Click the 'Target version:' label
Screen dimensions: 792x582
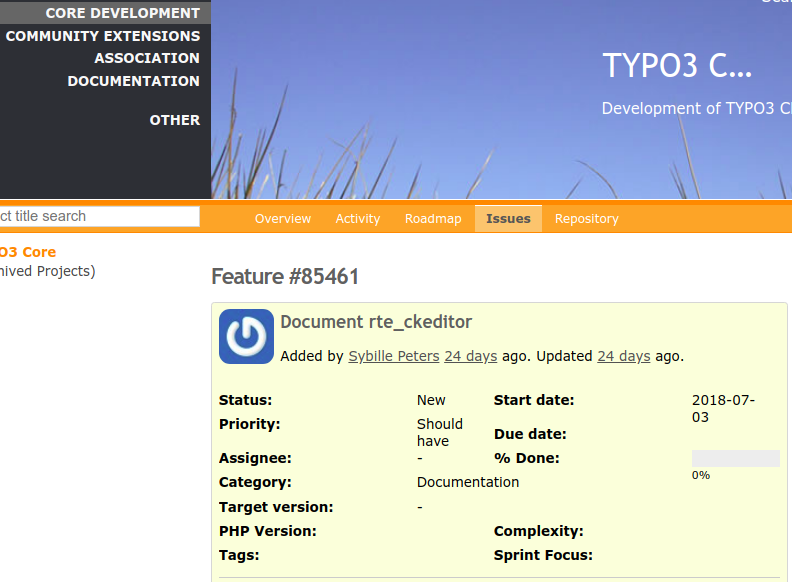coord(276,507)
